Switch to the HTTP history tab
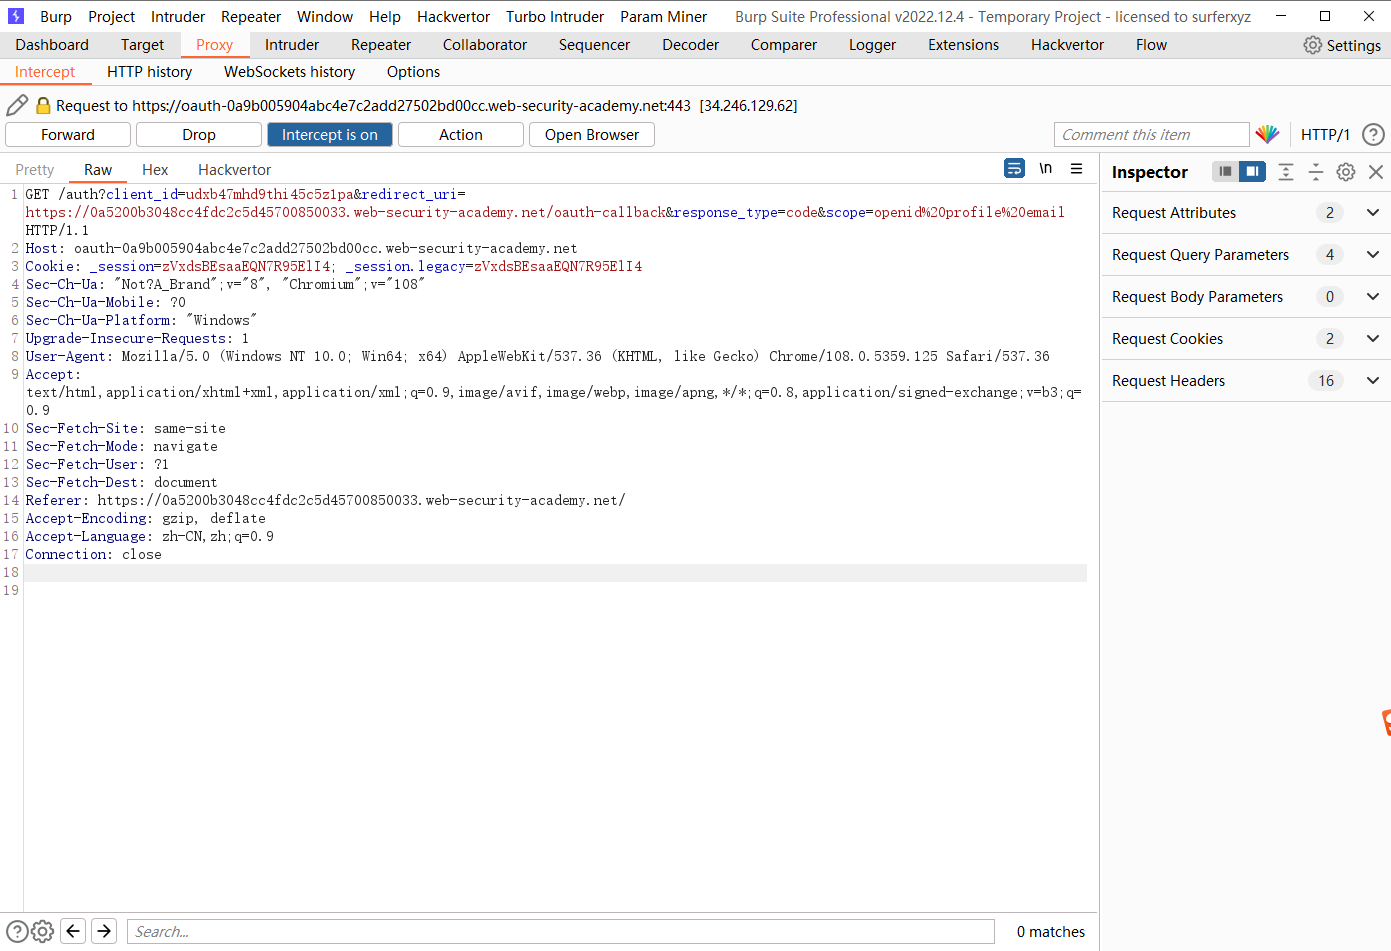 pyautogui.click(x=149, y=71)
